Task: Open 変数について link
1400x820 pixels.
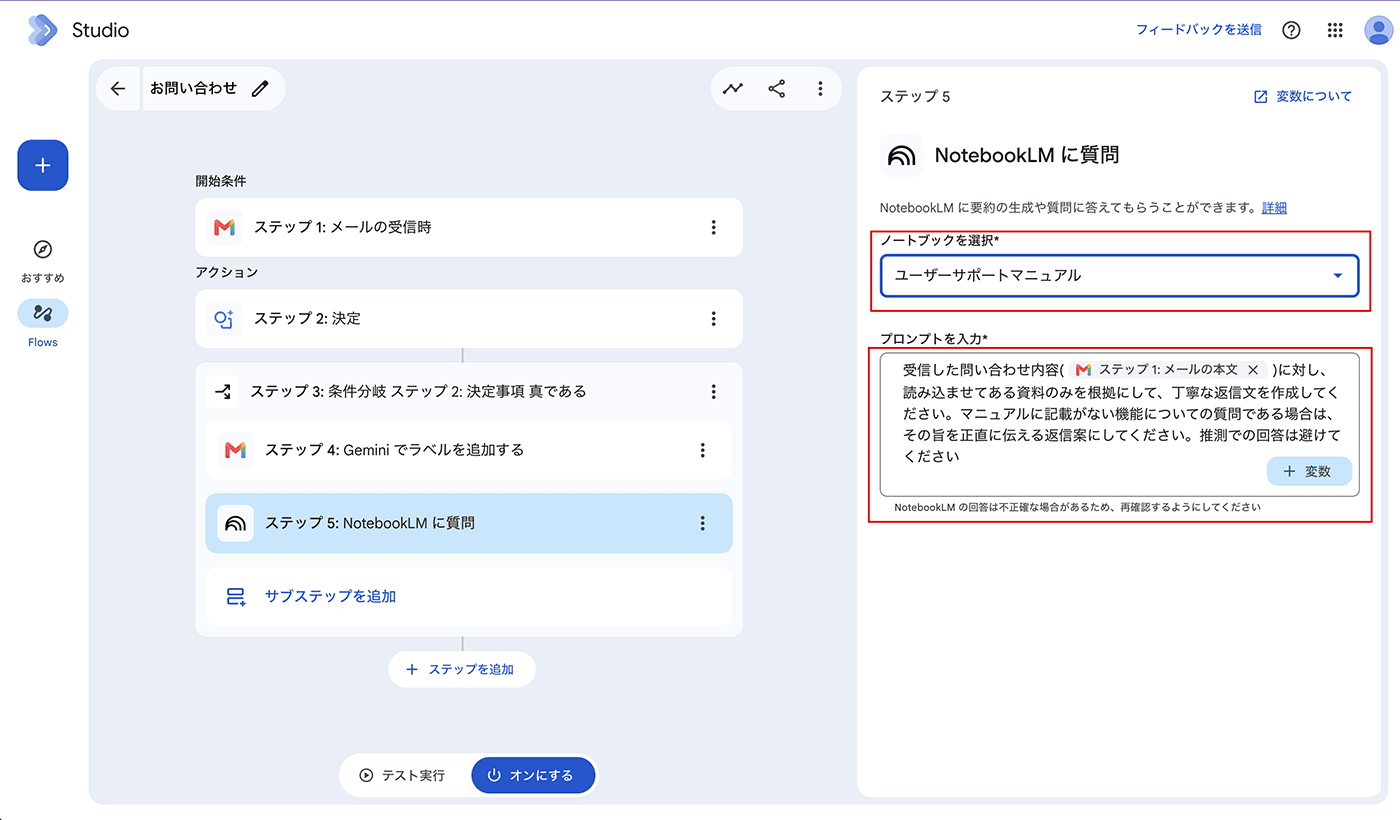Action: coord(1303,96)
